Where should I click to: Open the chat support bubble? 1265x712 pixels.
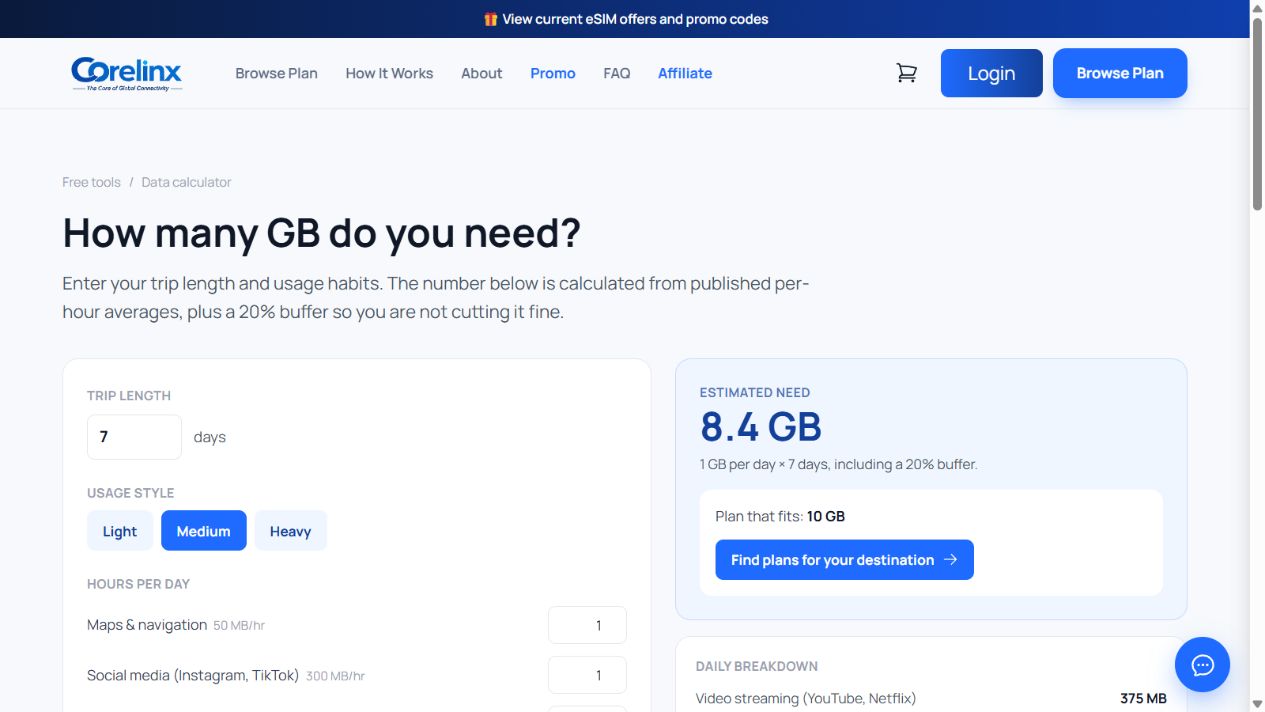click(1202, 664)
